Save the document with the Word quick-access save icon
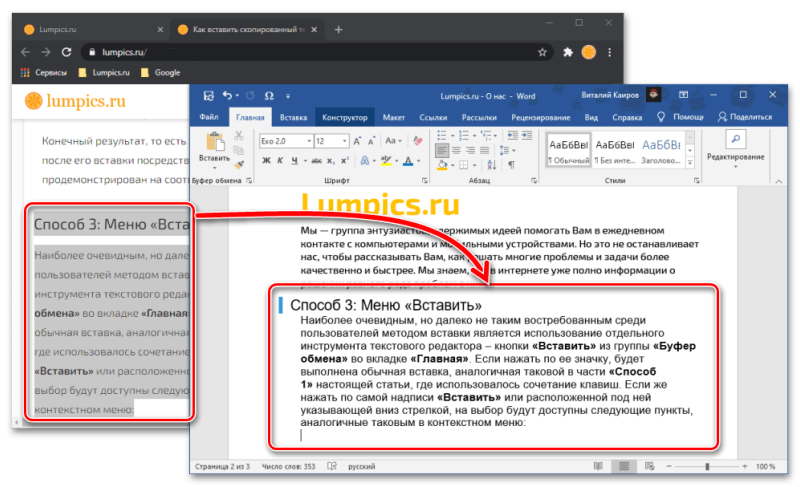The width and height of the screenshot is (800, 487). (x=208, y=96)
